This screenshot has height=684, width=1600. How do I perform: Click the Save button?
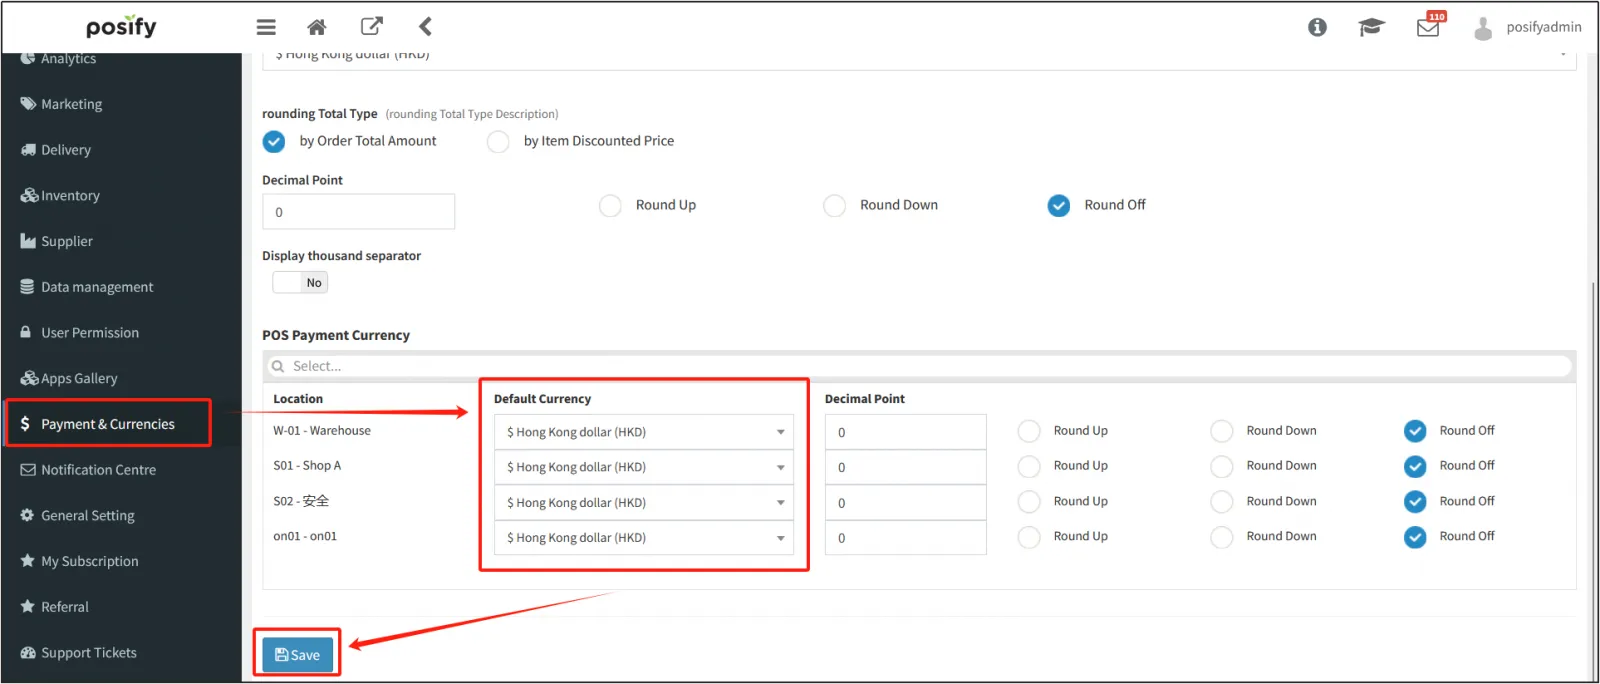click(x=297, y=655)
